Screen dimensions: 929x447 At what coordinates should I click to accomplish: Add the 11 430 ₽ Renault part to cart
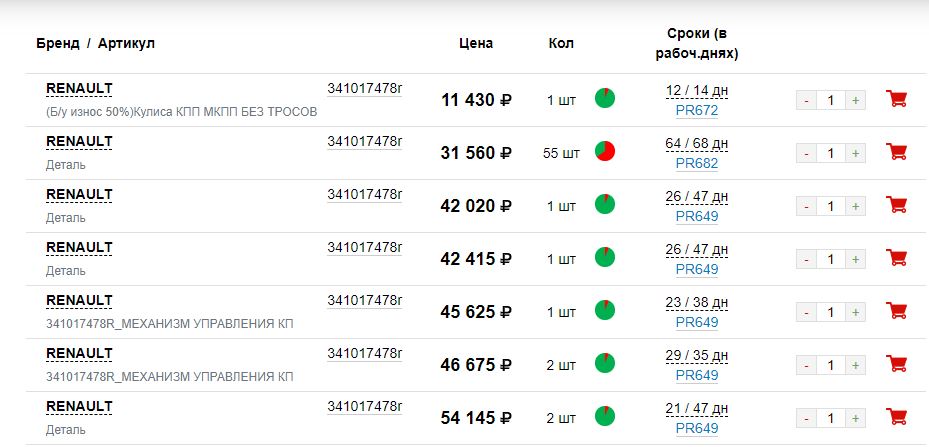(x=897, y=99)
